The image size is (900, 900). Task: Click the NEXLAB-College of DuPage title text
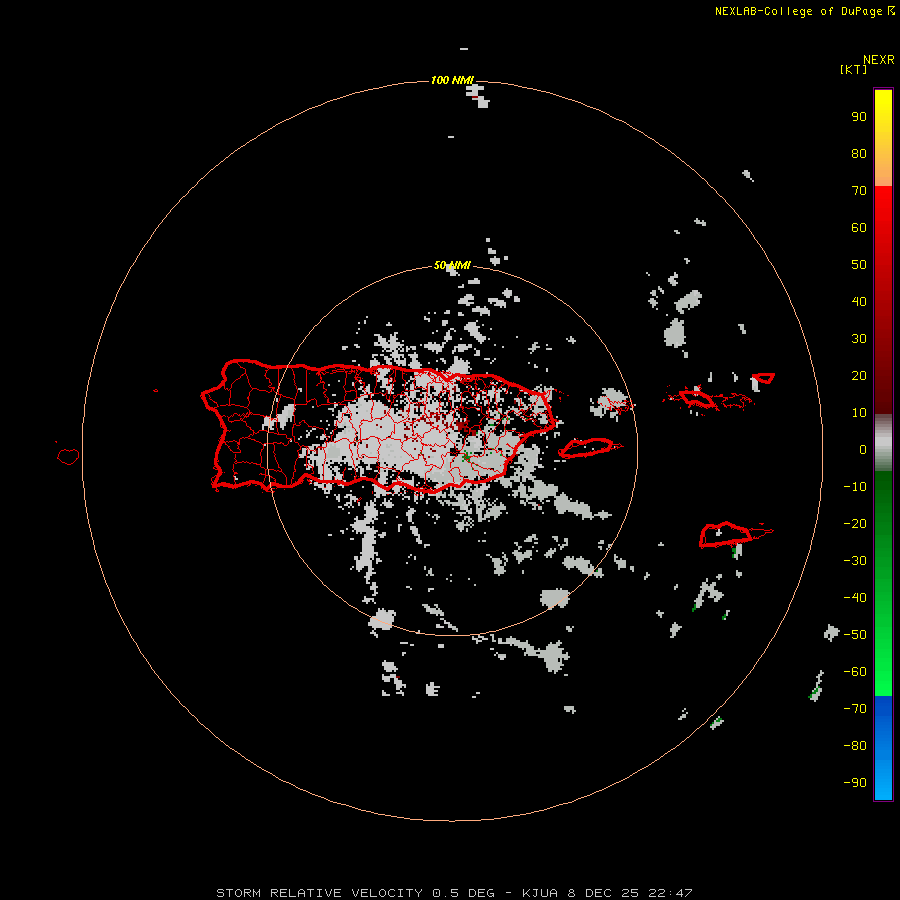click(x=805, y=11)
